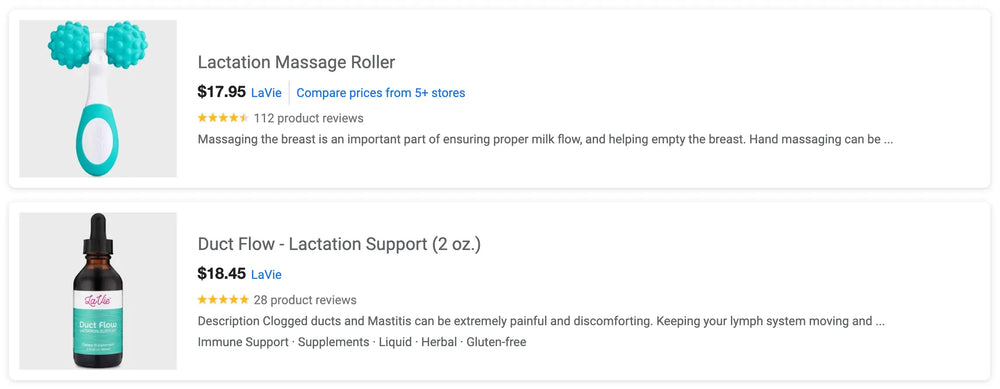The width and height of the screenshot is (1000, 389).
Task: Click the Massage Roller description text
Action: click(x=545, y=139)
